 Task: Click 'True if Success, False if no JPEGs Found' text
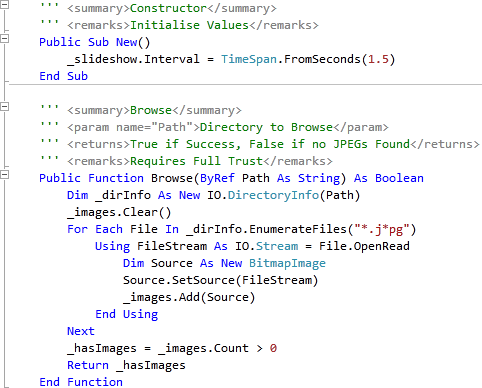click(x=270, y=144)
